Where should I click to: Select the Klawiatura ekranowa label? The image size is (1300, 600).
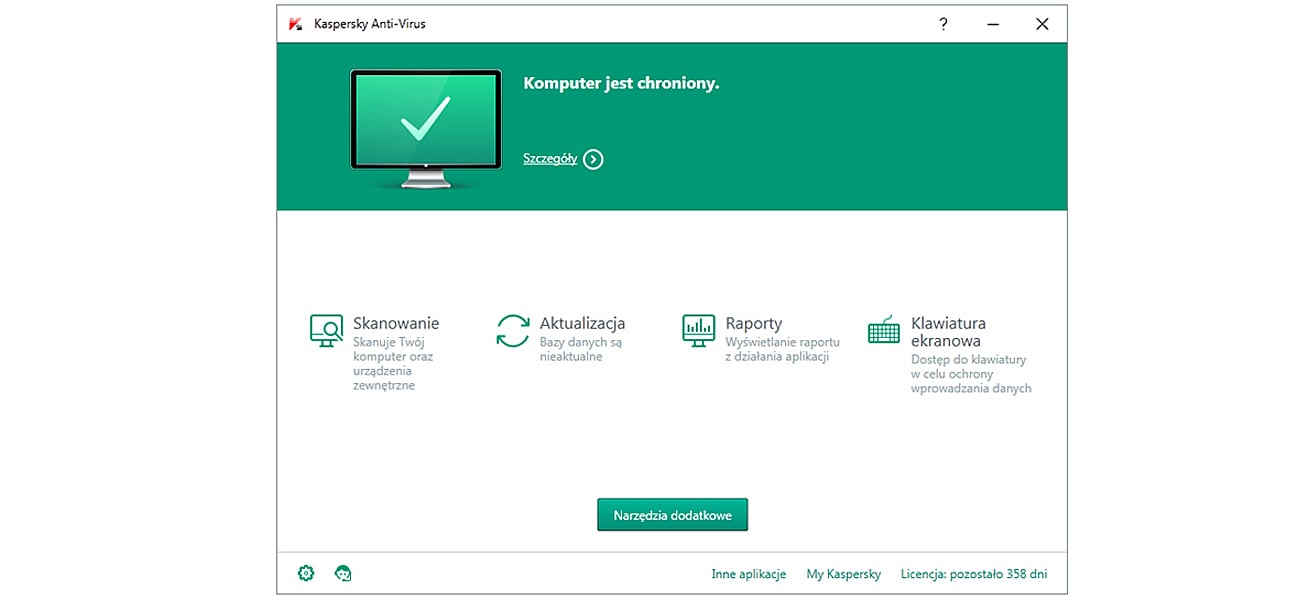point(948,332)
